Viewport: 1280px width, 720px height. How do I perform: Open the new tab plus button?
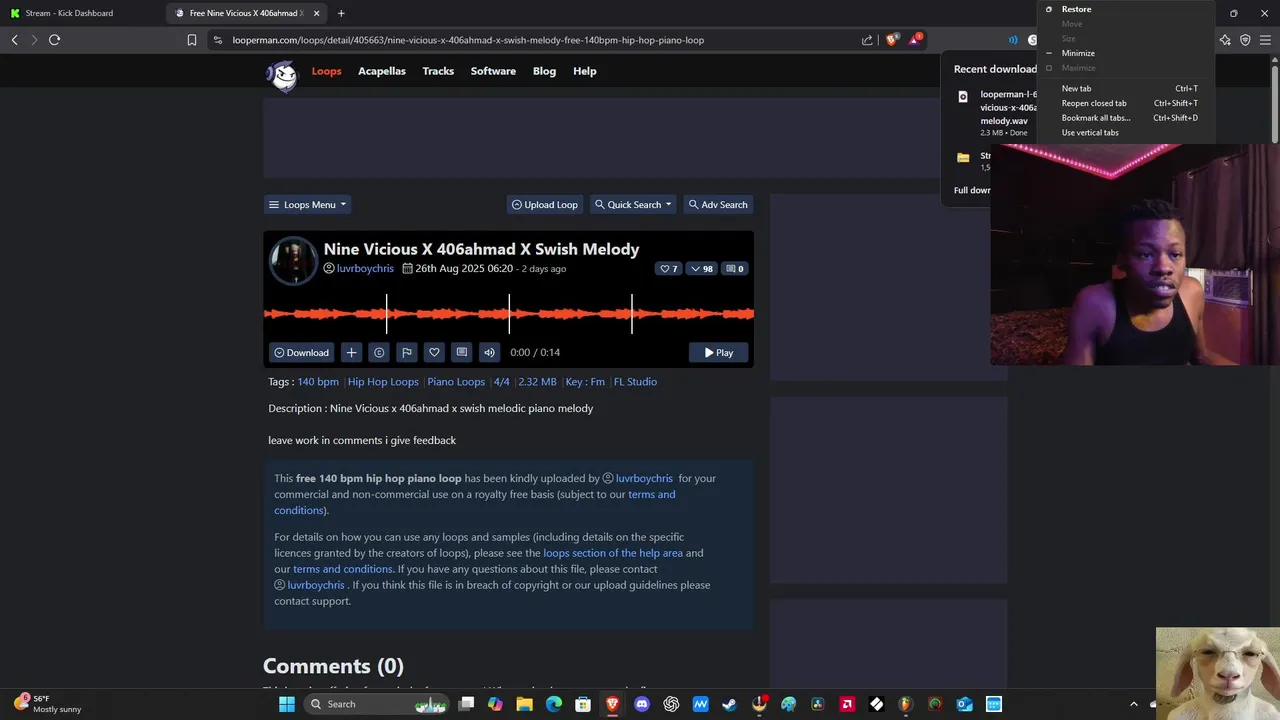(341, 13)
